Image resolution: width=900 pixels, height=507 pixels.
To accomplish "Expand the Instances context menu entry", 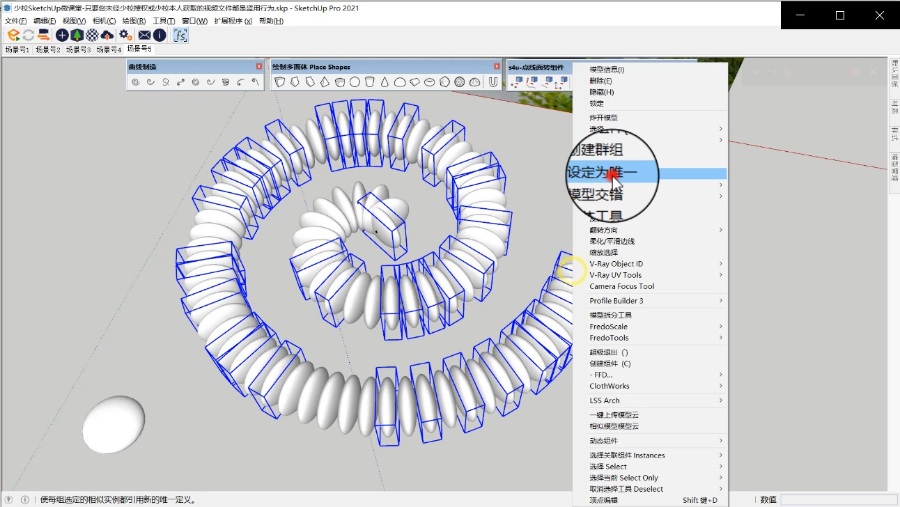I will 650,455.
